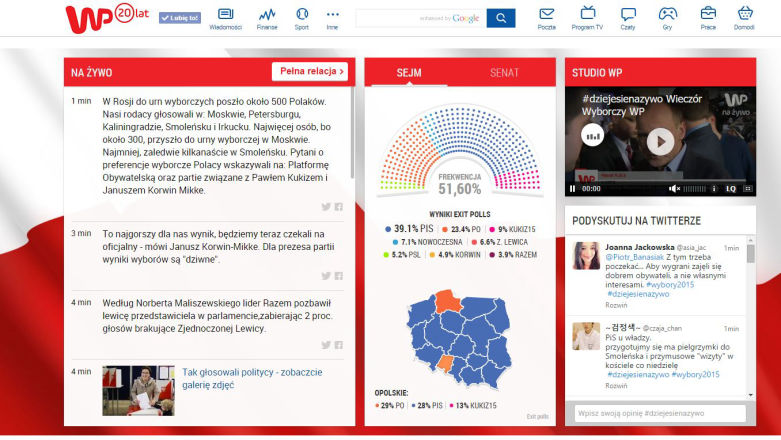
Task: Focus the Google search input field
Action: click(x=421, y=18)
